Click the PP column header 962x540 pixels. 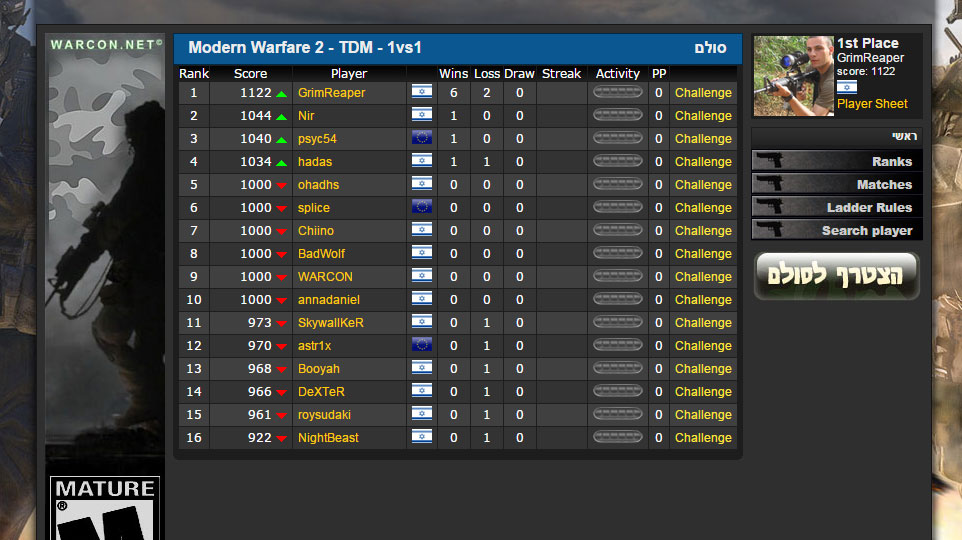pos(659,74)
